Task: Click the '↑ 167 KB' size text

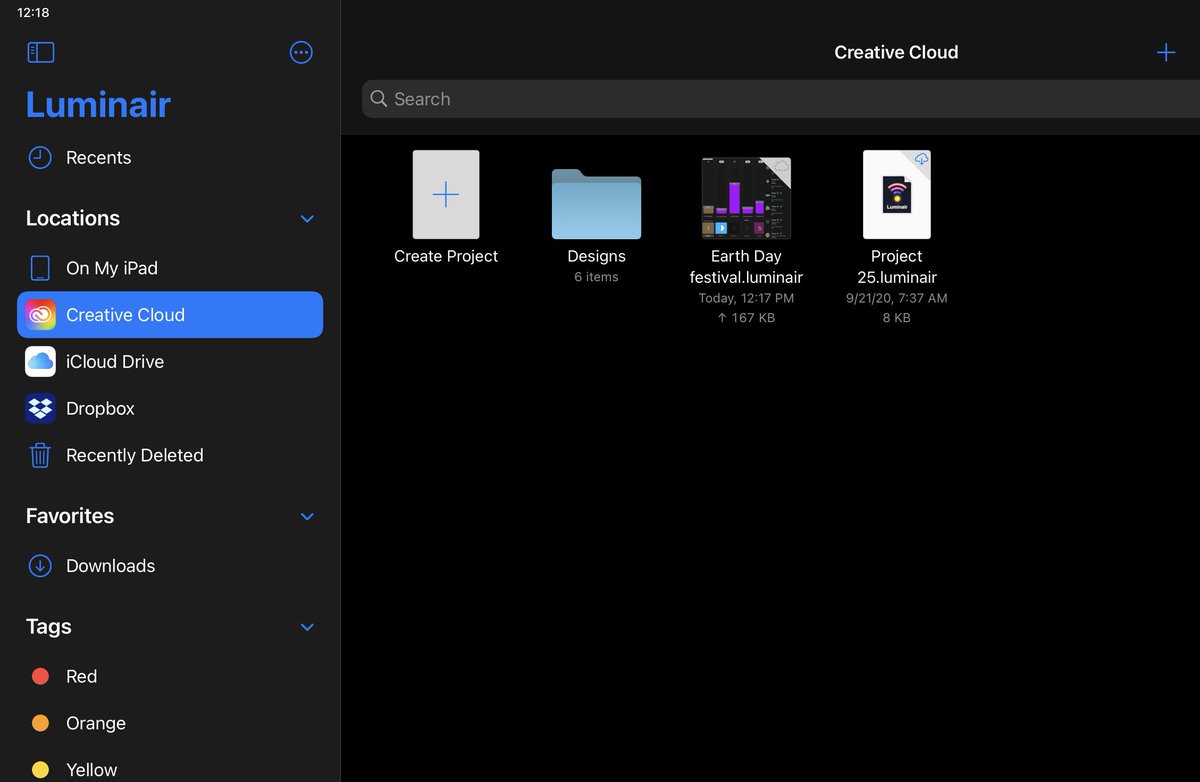Action: (x=746, y=318)
